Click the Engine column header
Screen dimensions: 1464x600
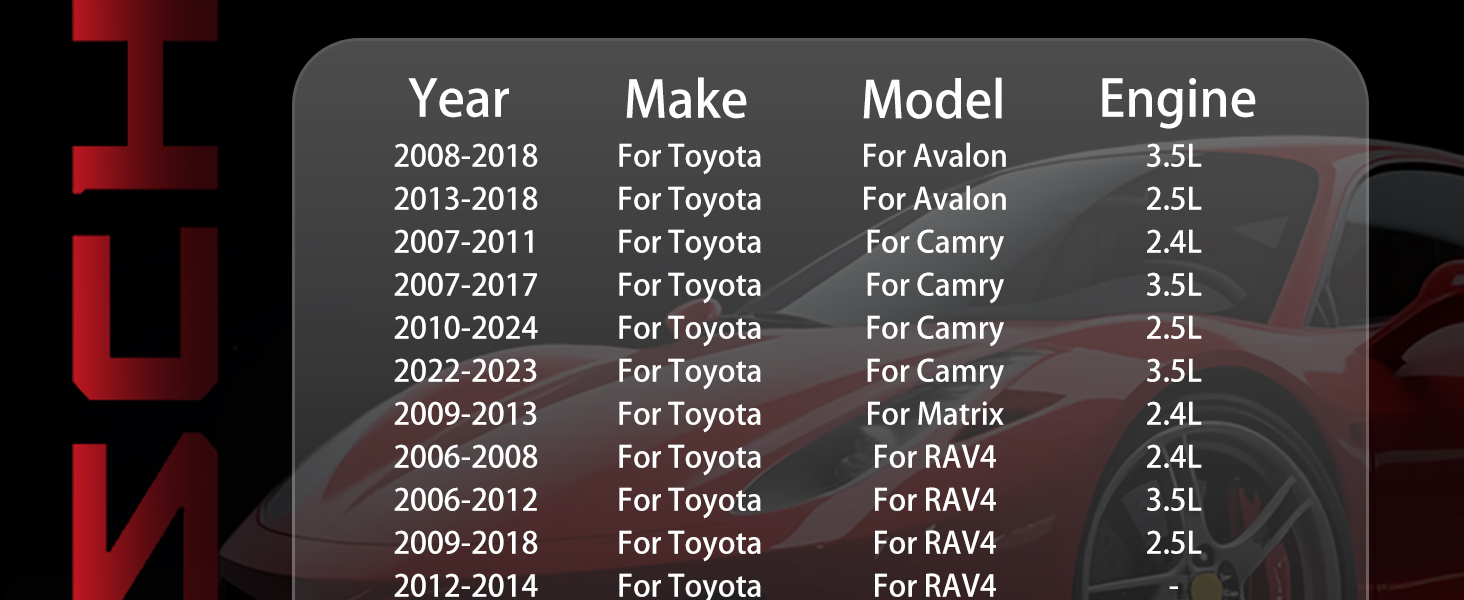coord(1178,99)
